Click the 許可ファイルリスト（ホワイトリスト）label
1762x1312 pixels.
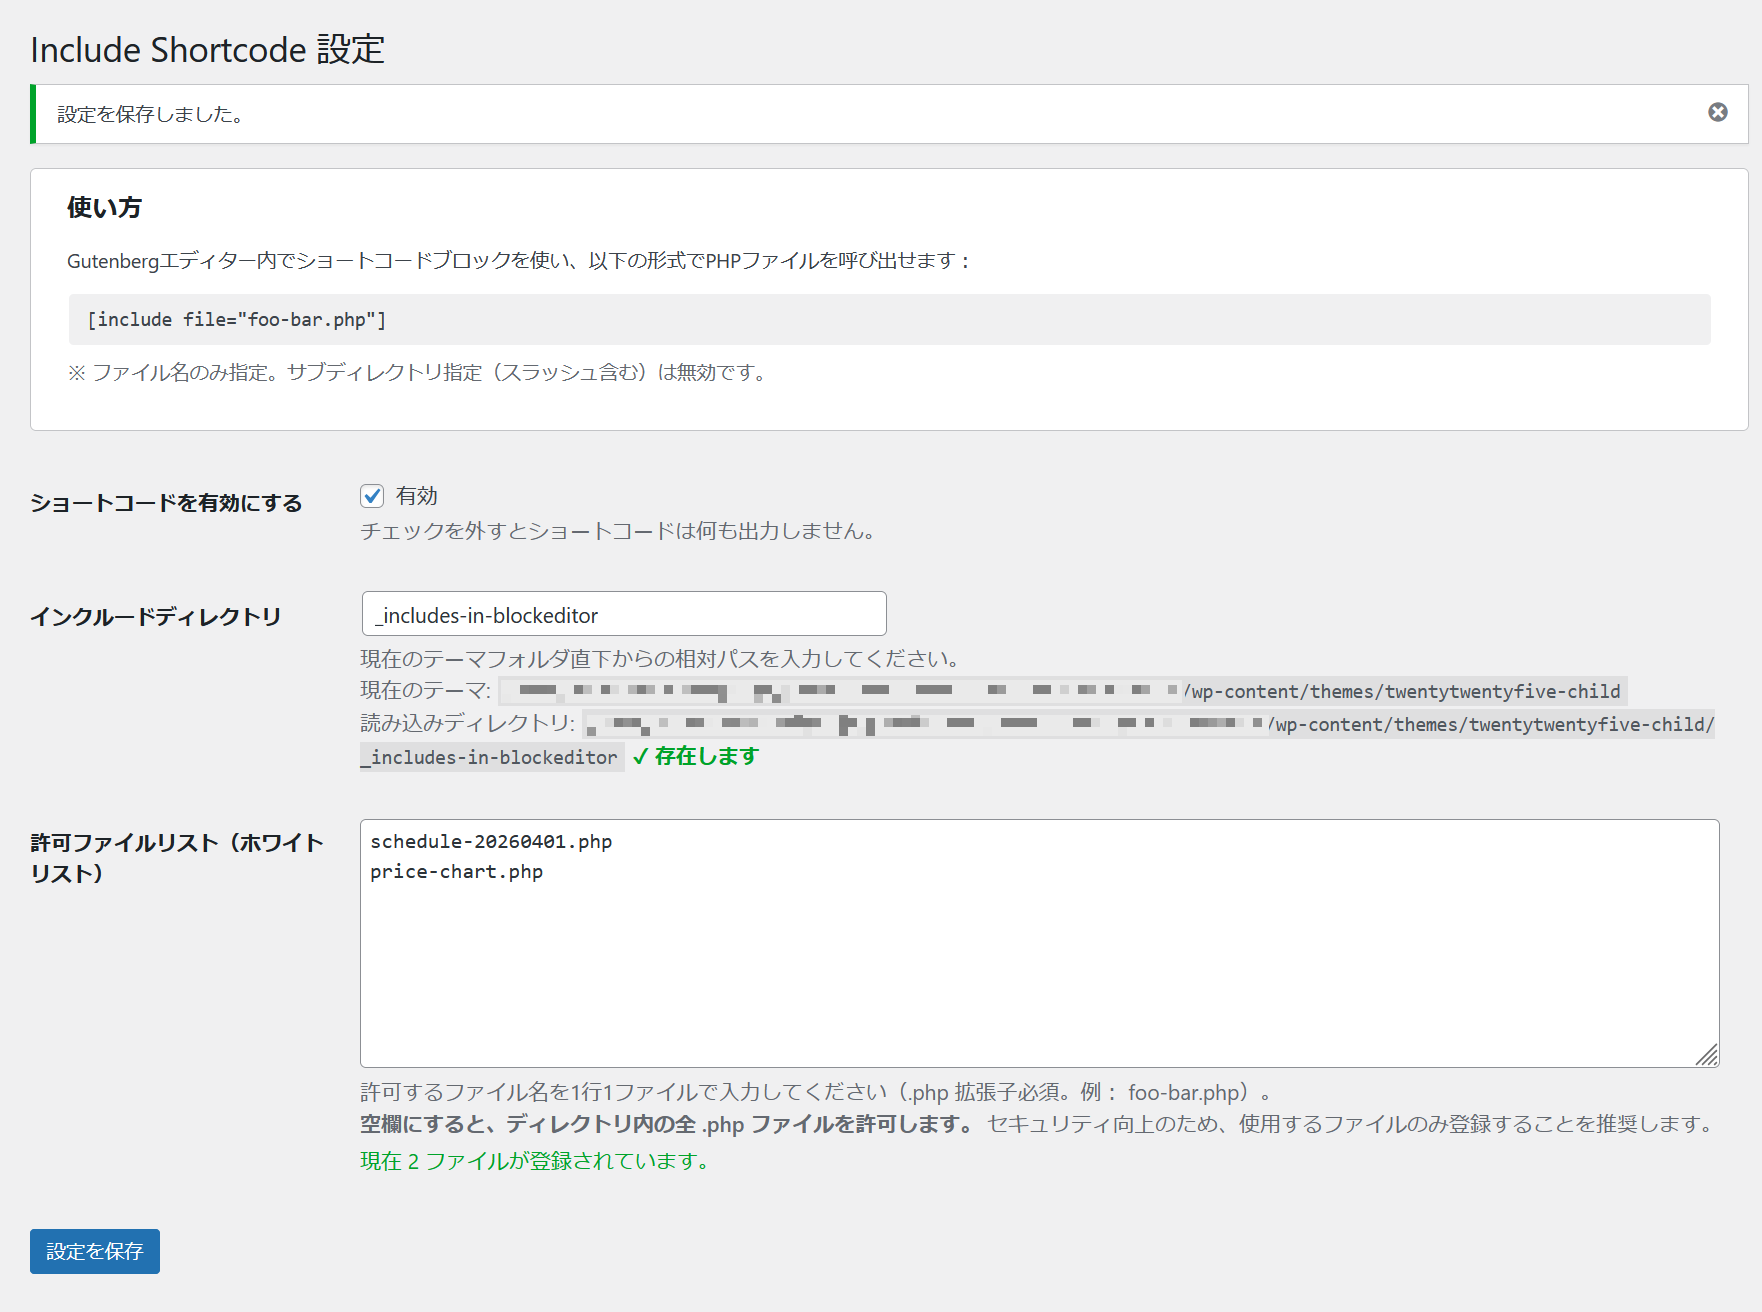pyautogui.click(x=177, y=857)
